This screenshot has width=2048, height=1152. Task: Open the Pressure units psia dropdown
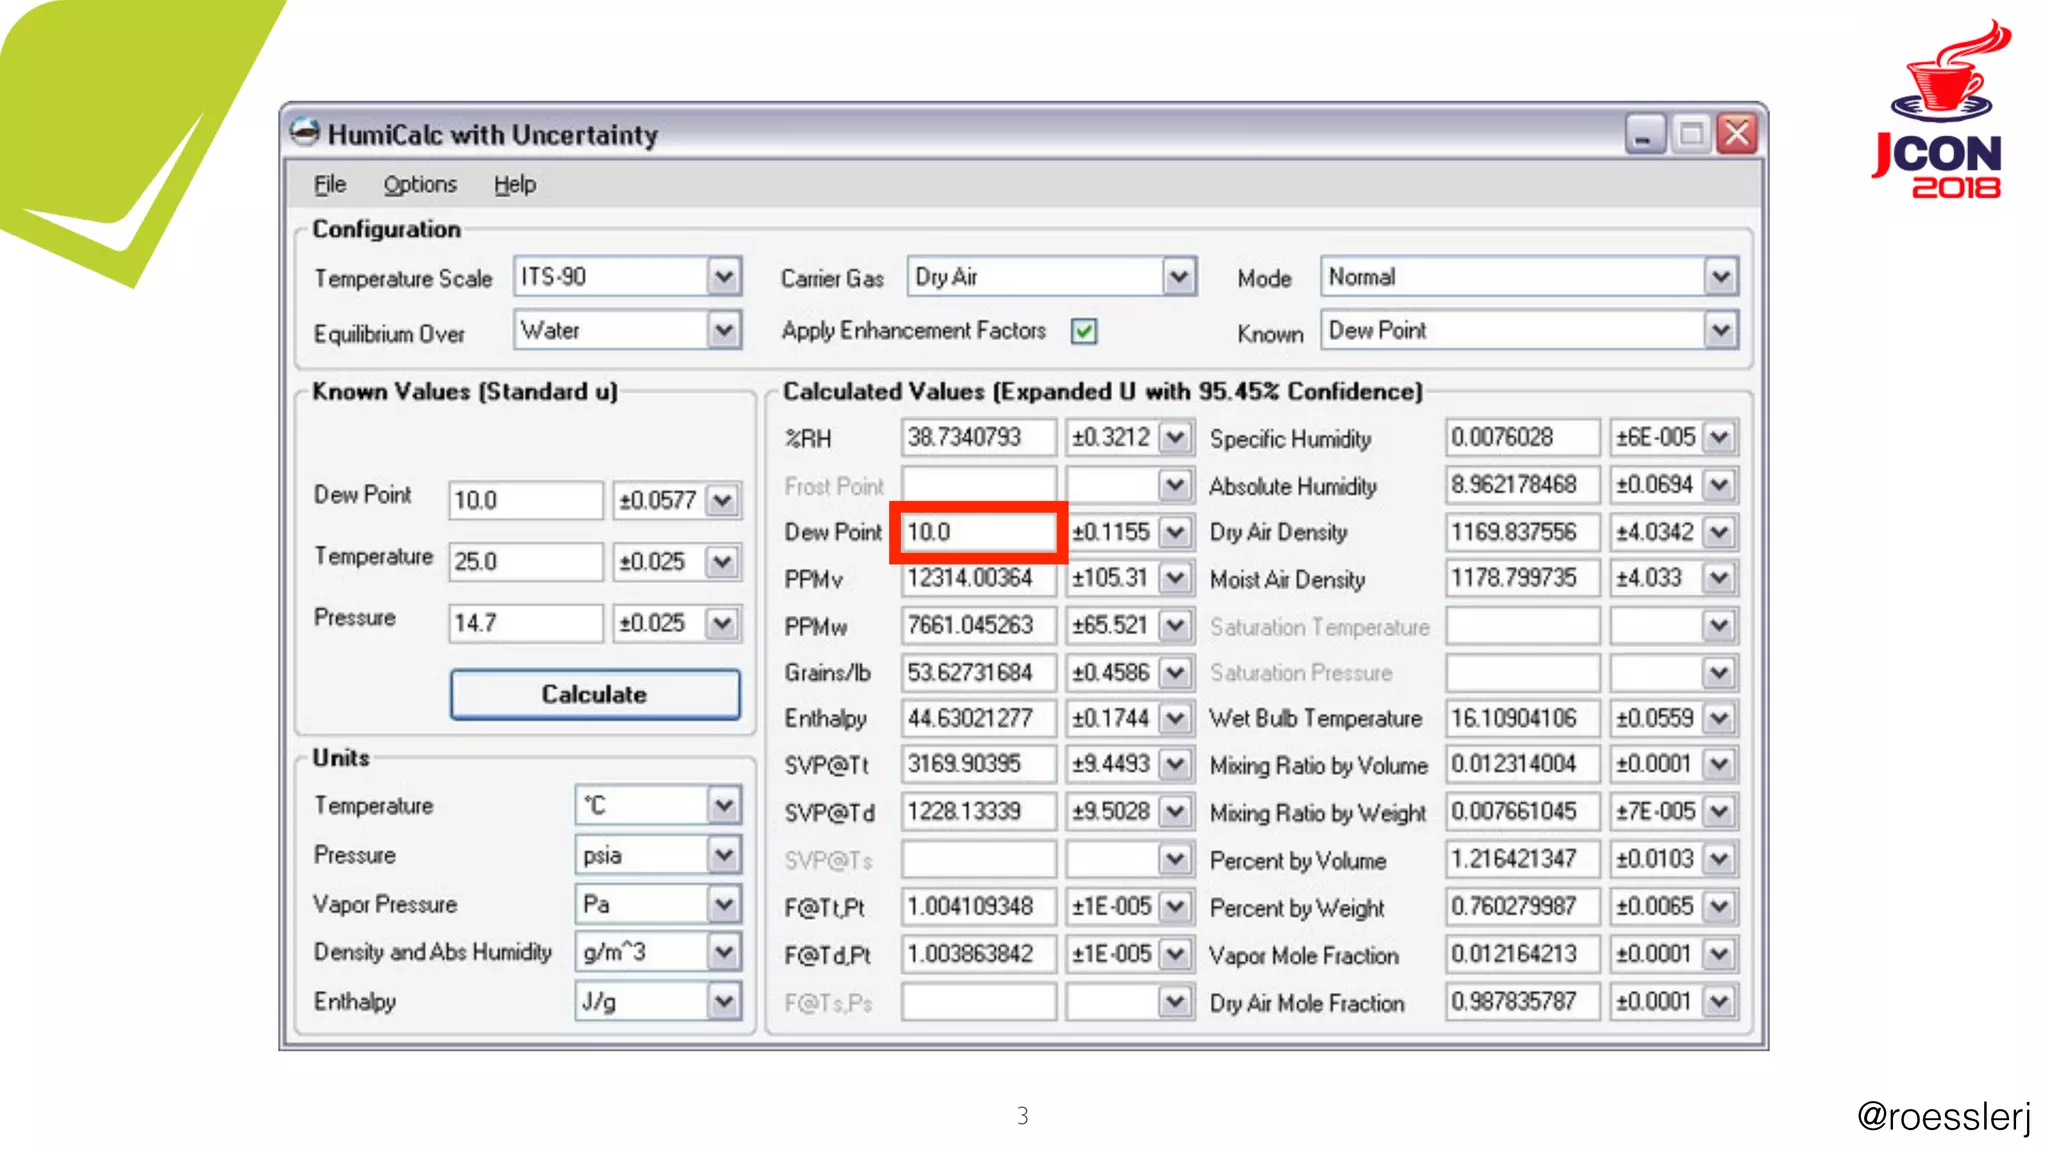coord(724,855)
